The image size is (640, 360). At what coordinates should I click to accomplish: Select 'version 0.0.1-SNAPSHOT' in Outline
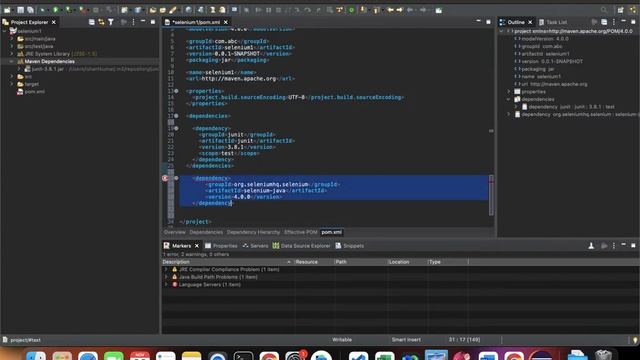point(548,61)
